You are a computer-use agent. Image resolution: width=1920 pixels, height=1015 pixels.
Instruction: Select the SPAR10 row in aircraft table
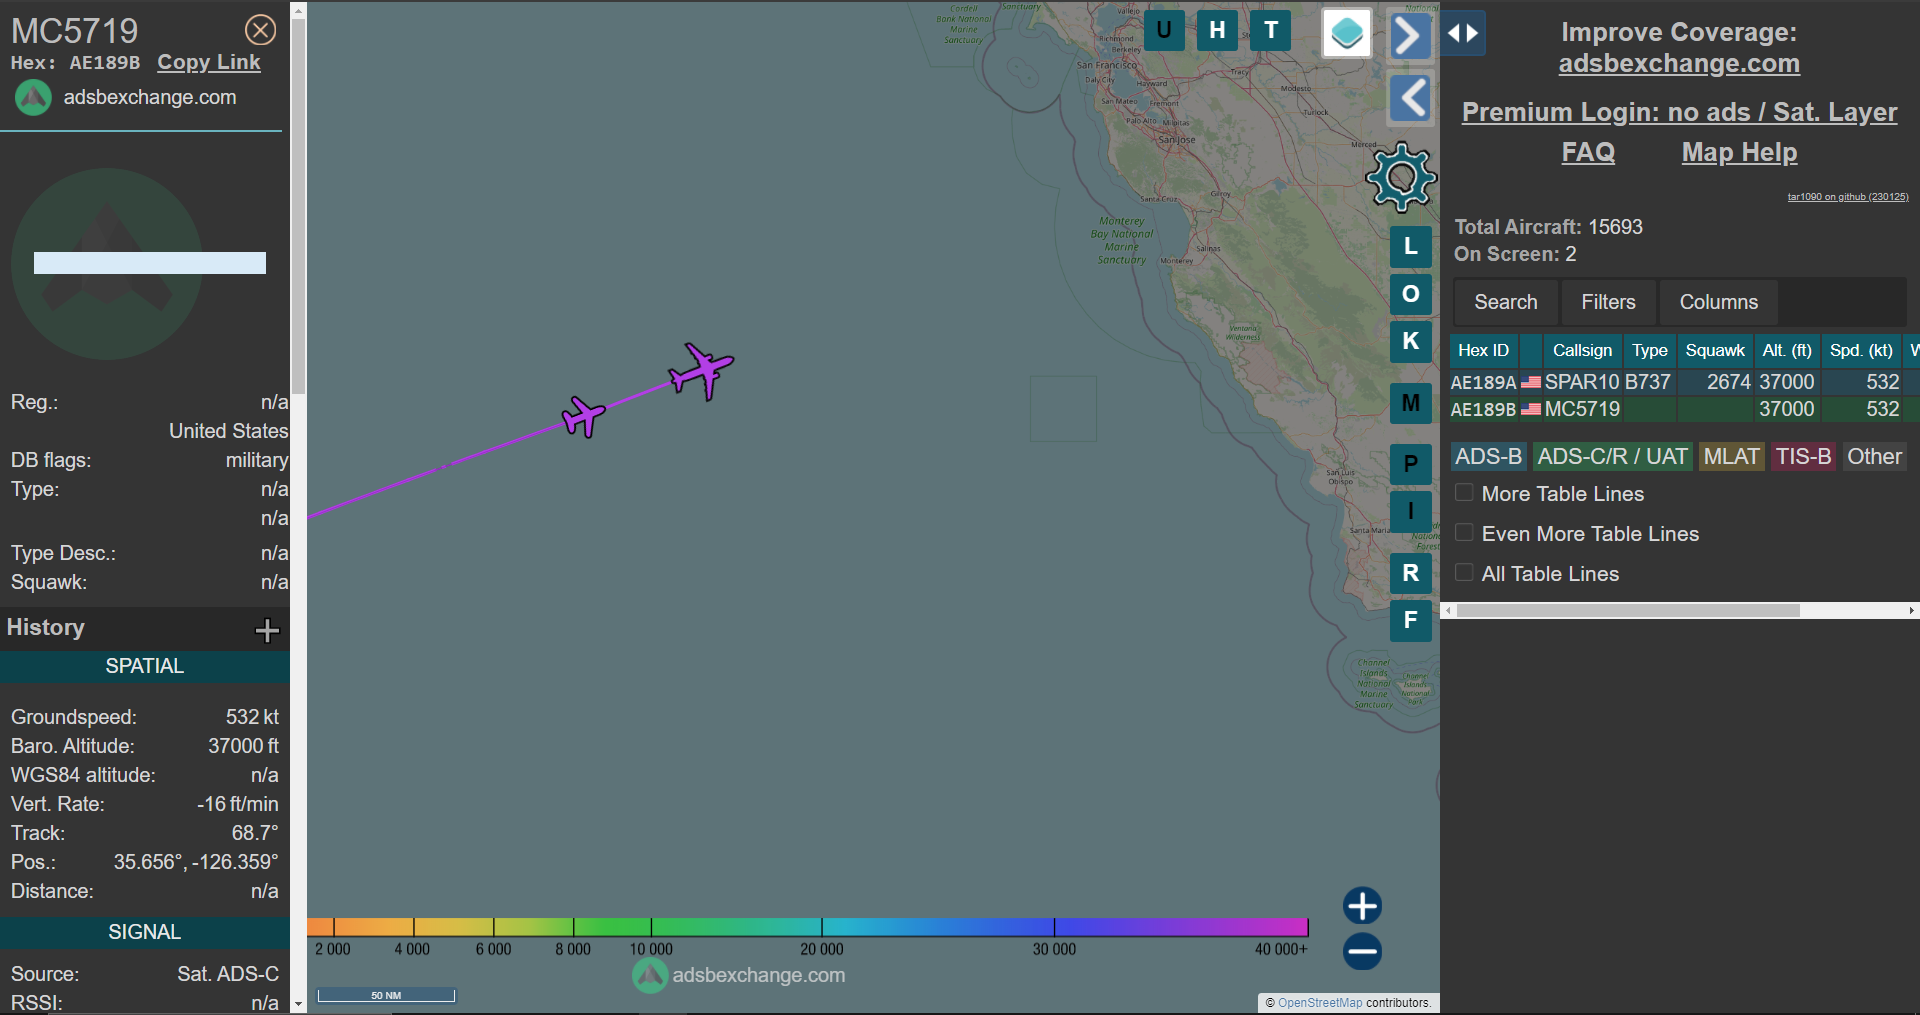(1684, 382)
